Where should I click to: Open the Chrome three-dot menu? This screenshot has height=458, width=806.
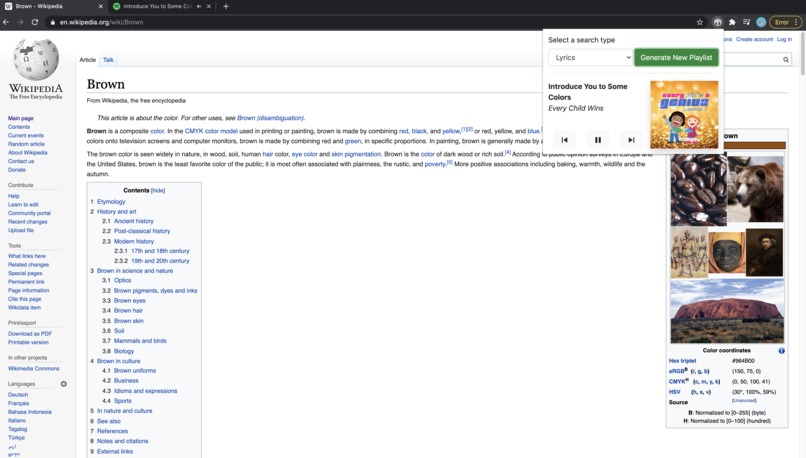point(796,22)
